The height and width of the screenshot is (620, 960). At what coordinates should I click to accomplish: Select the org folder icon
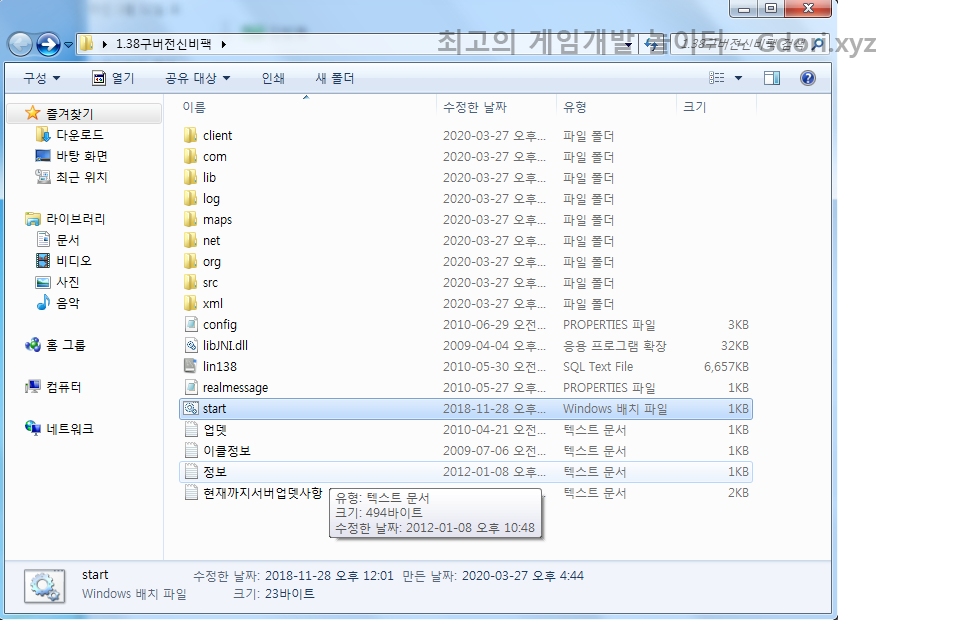coord(191,261)
